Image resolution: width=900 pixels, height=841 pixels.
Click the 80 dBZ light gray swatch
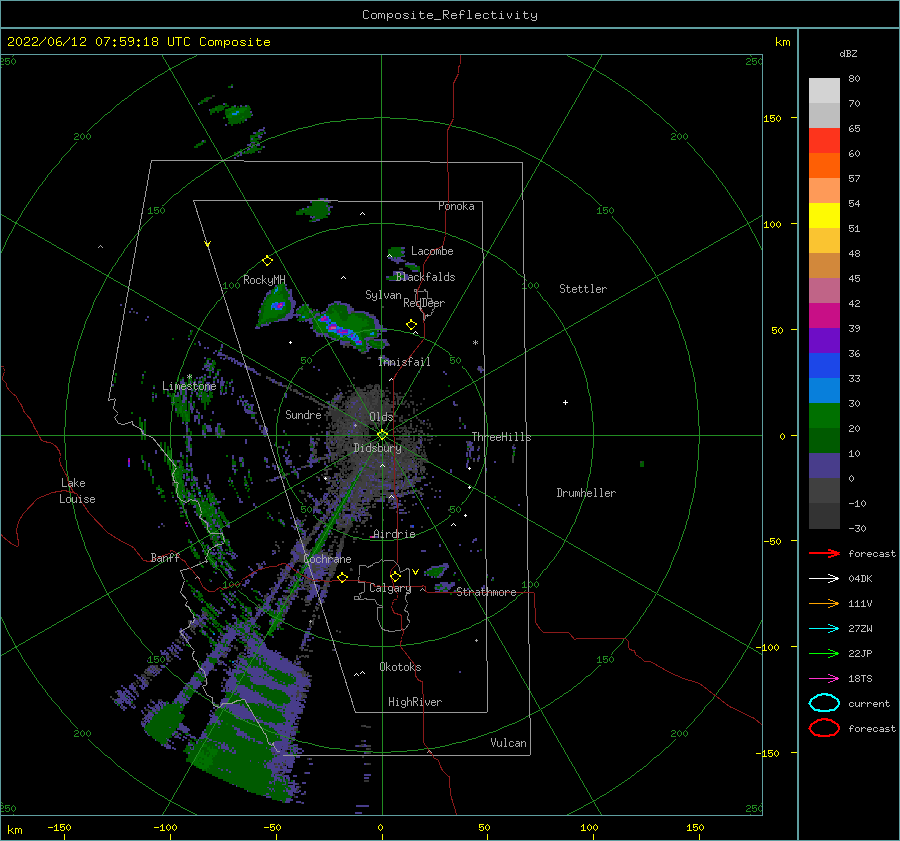click(824, 90)
